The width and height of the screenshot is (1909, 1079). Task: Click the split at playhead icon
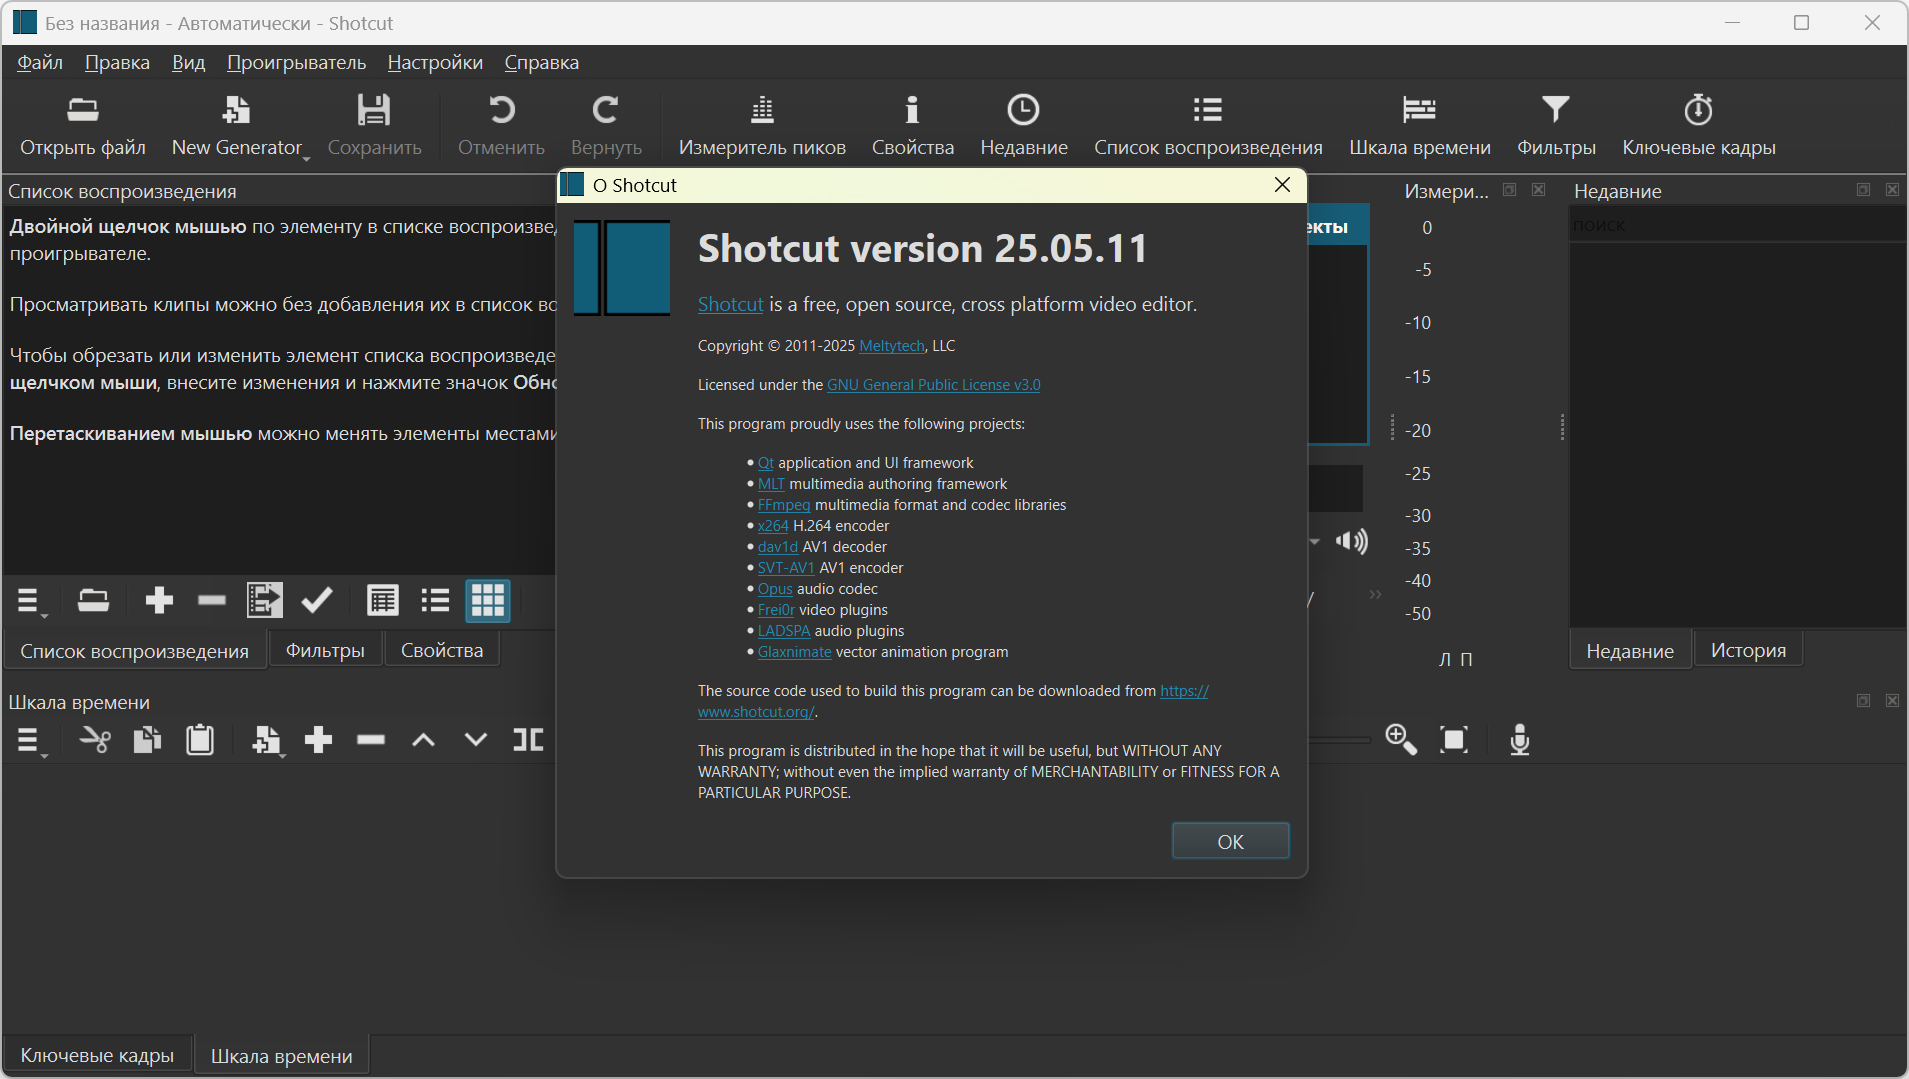(528, 740)
